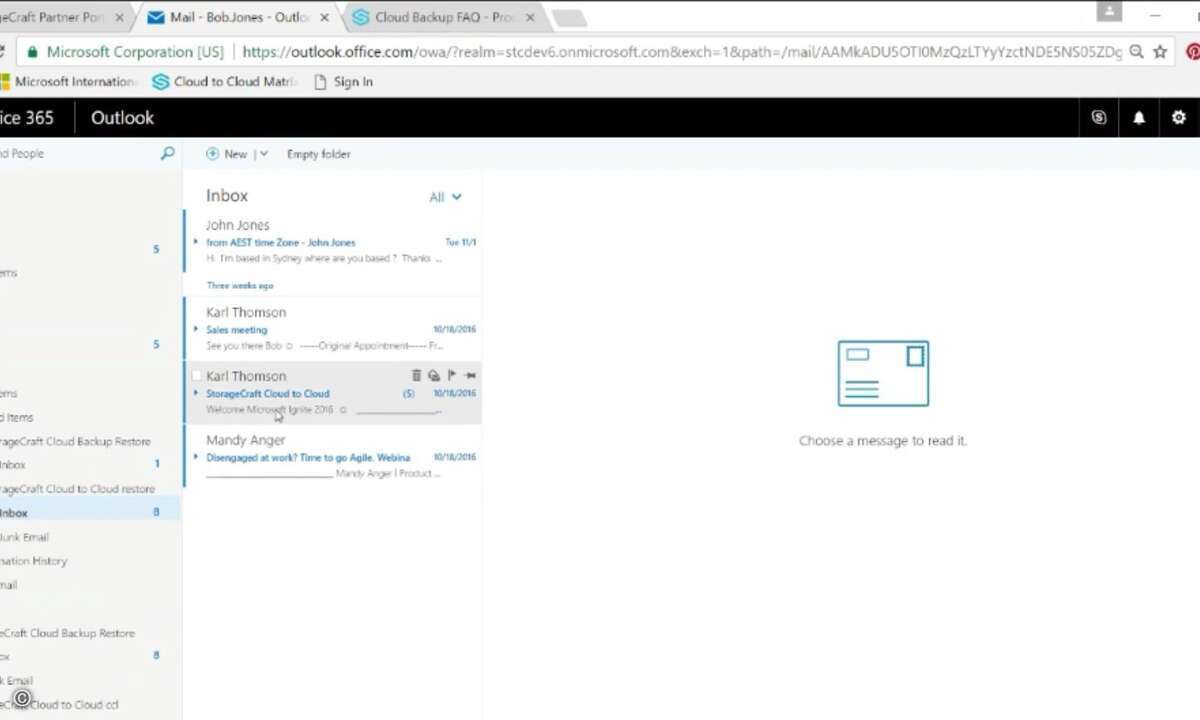Click the green padlock site info icon
This screenshot has height=720, width=1200.
pos(32,52)
